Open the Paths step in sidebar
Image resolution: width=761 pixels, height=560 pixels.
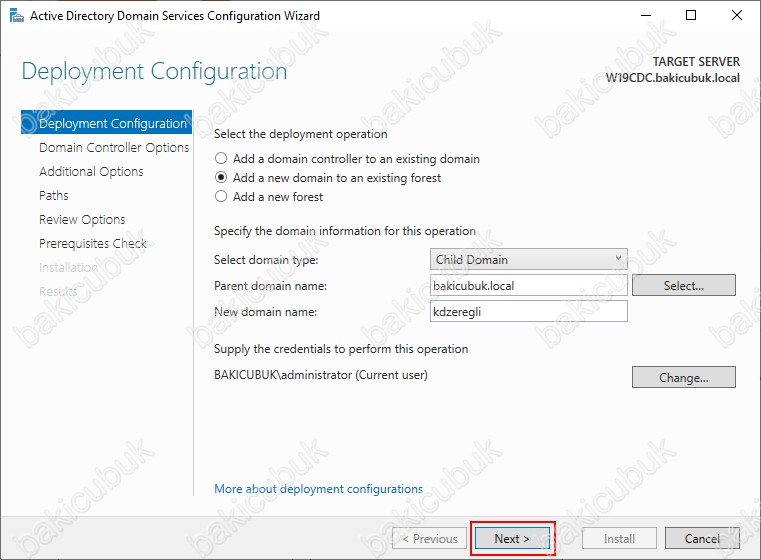[x=53, y=195]
